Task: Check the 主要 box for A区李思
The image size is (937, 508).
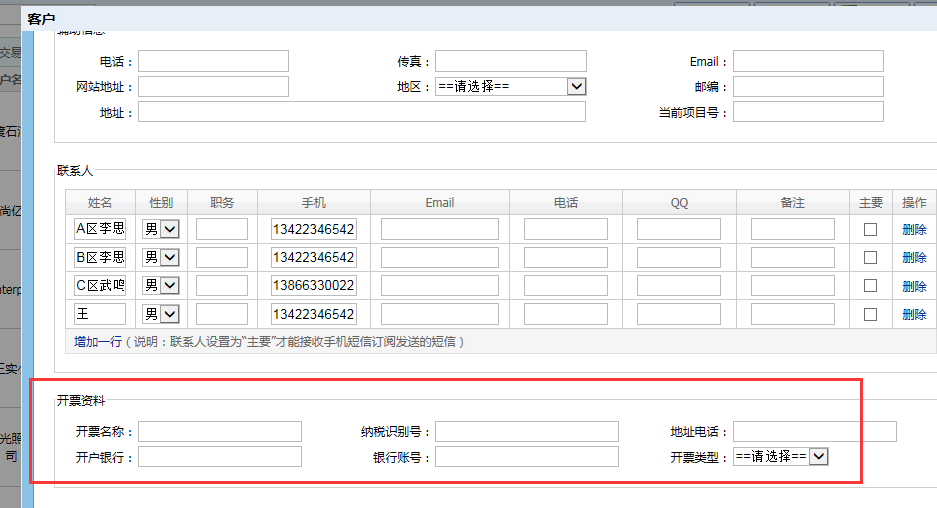Action: [870, 229]
